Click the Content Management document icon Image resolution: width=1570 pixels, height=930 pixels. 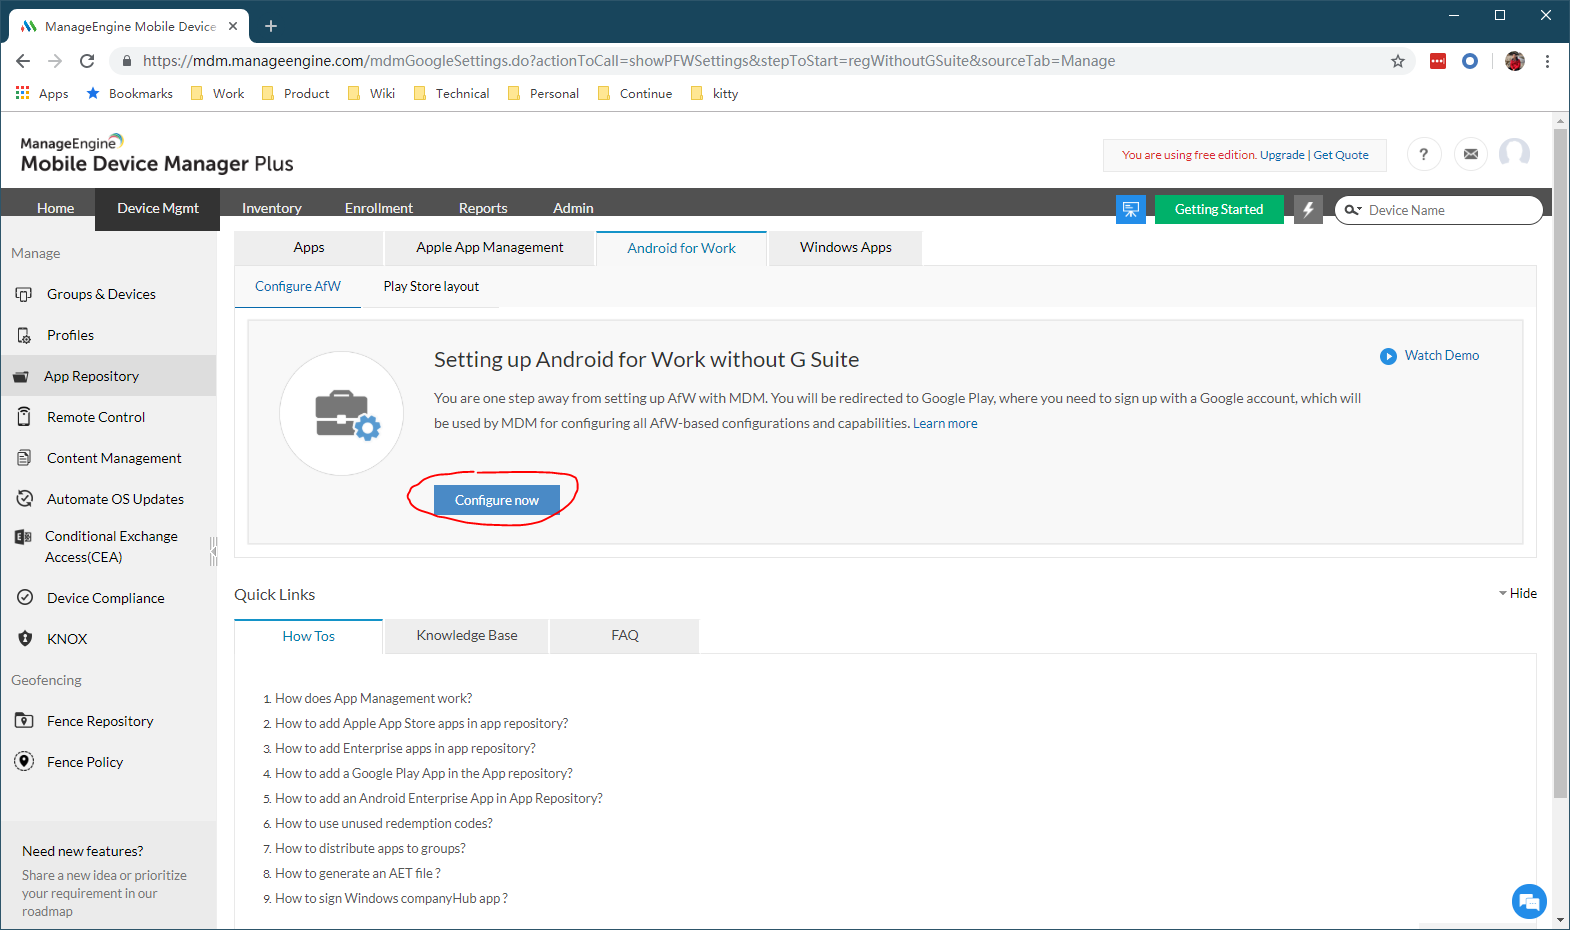[x=24, y=458]
